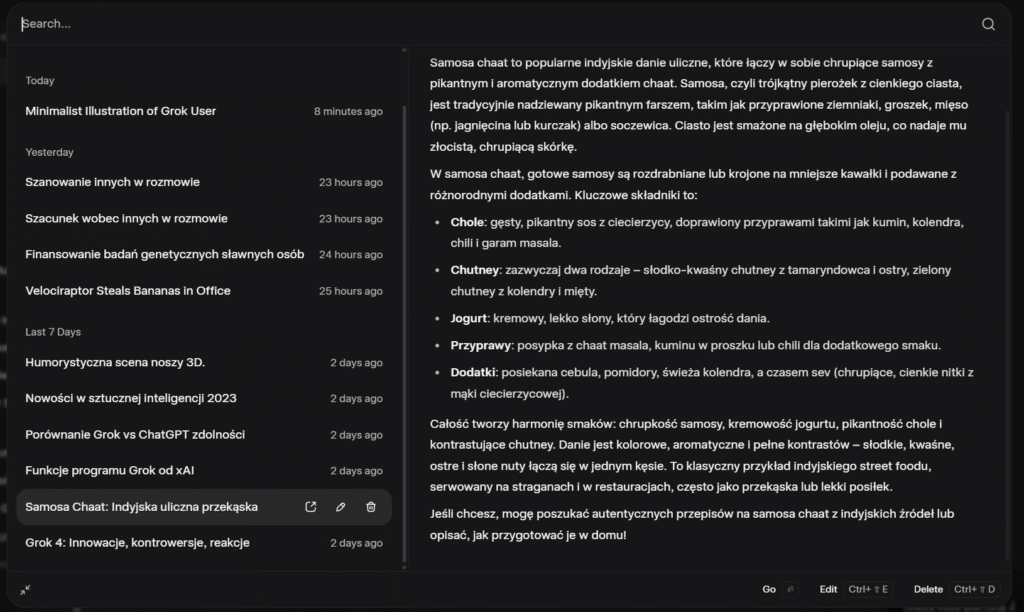Click the '8 minutes ago' timestamp
The height and width of the screenshot is (612, 1024).
tap(348, 112)
